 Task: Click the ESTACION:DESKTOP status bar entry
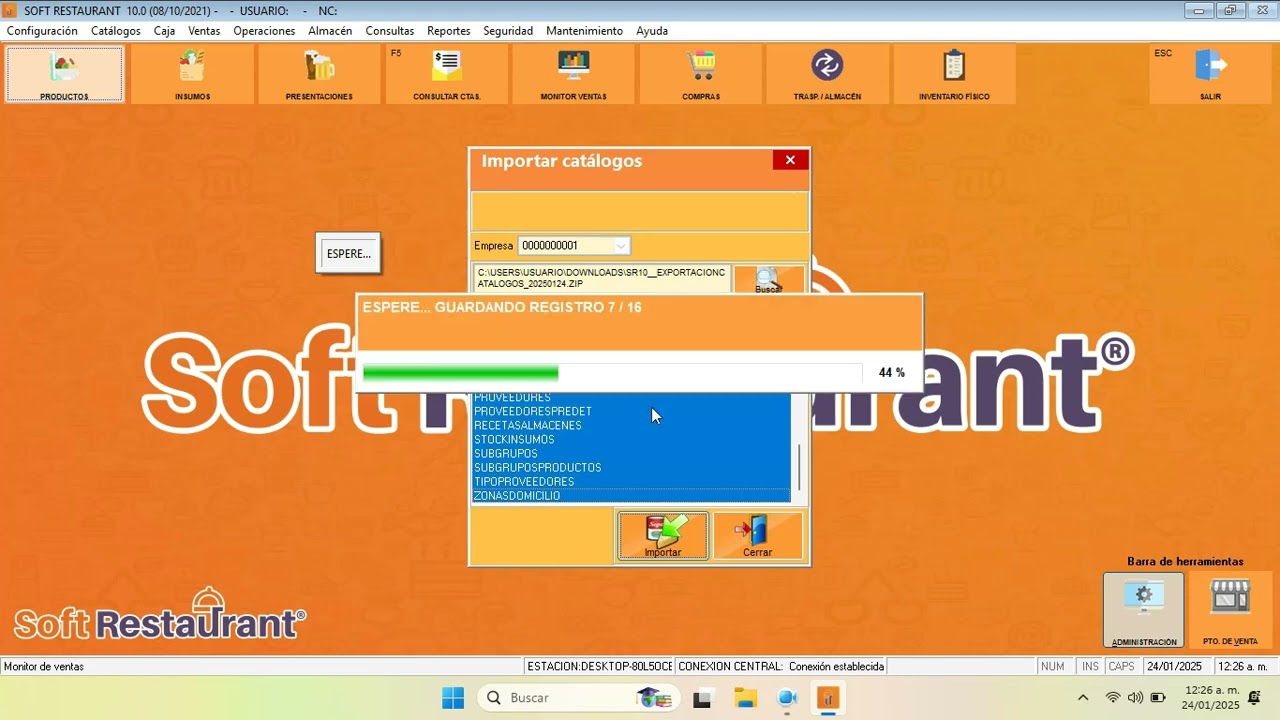click(x=599, y=666)
